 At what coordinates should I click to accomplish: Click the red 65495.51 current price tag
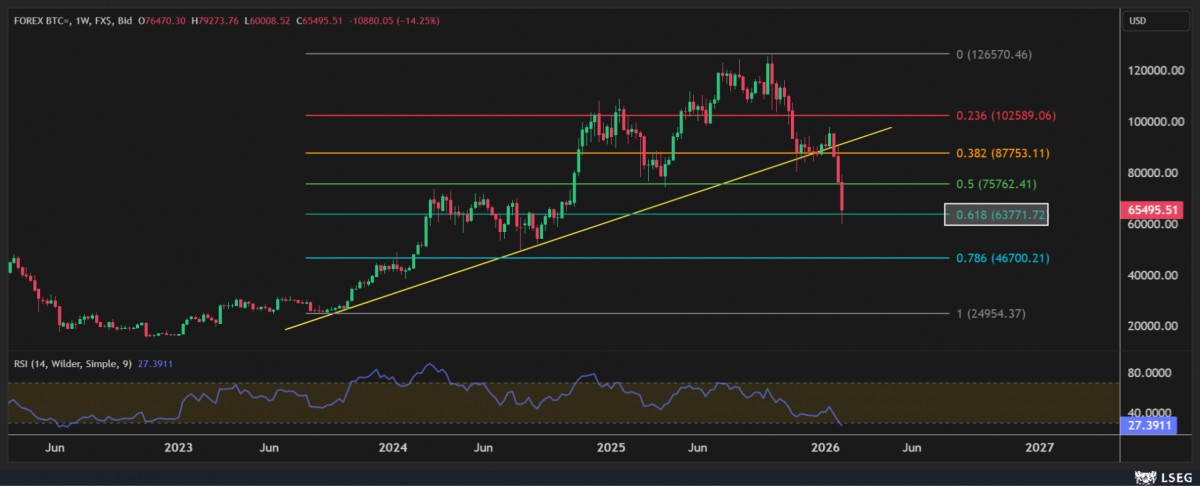tap(1155, 210)
